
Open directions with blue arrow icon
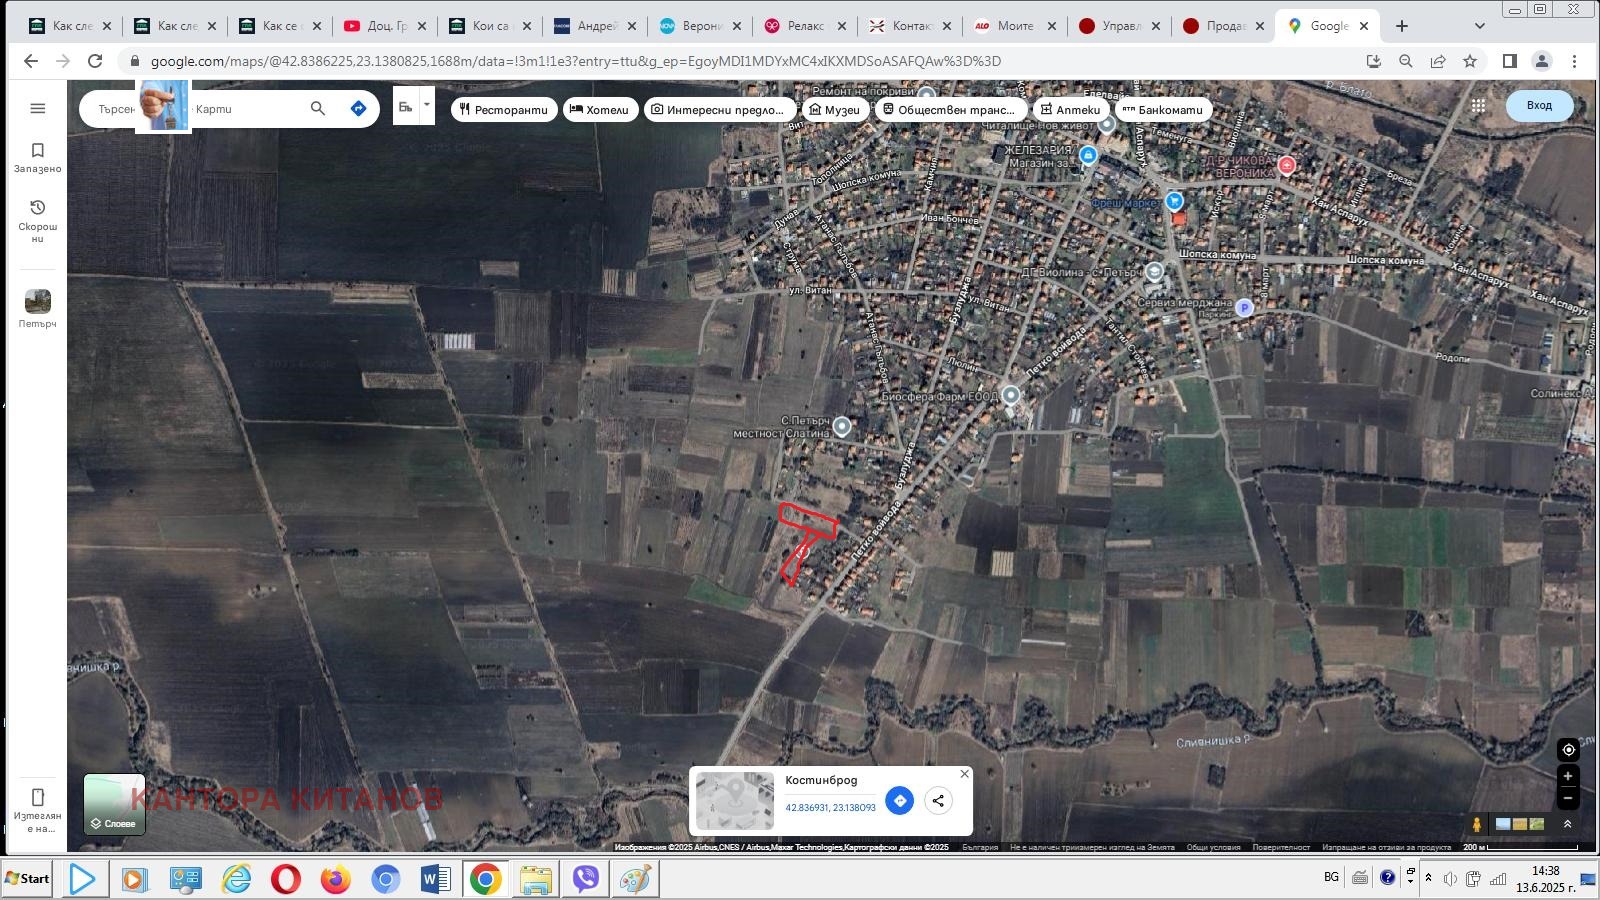point(358,109)
